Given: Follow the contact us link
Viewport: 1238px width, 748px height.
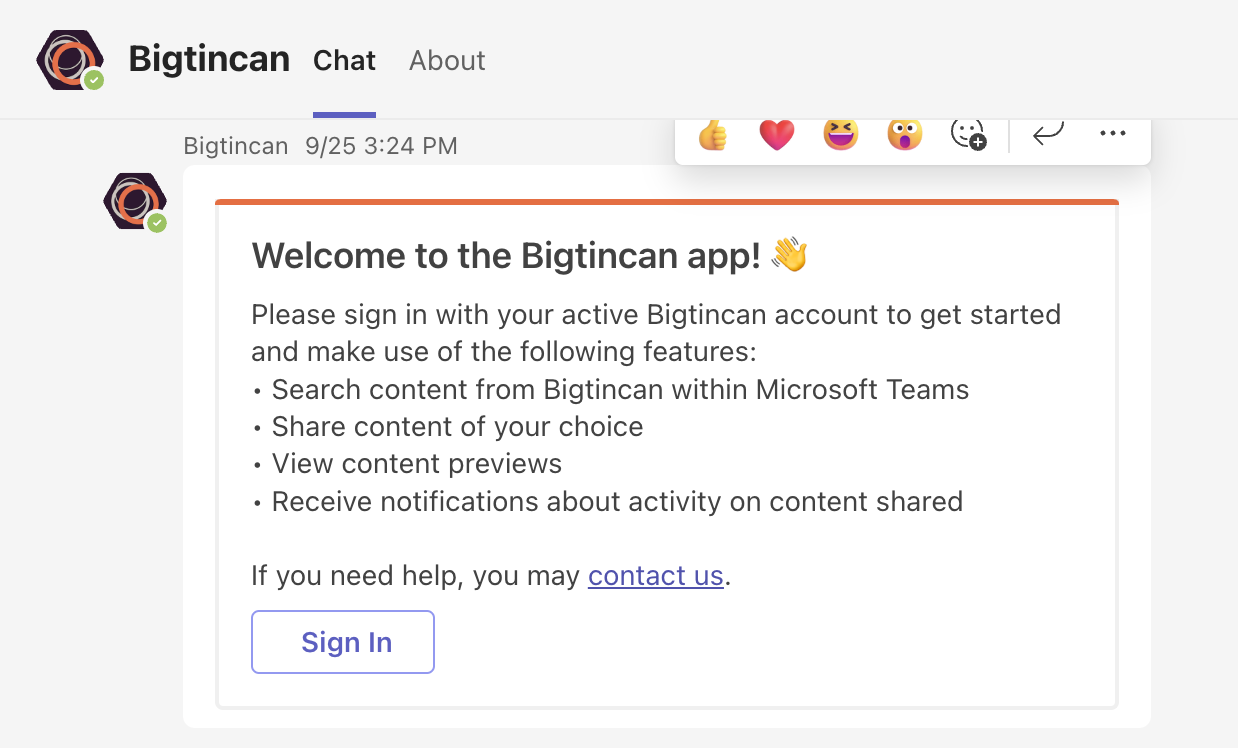Looking at the screenshot, I should pos(656,576).
